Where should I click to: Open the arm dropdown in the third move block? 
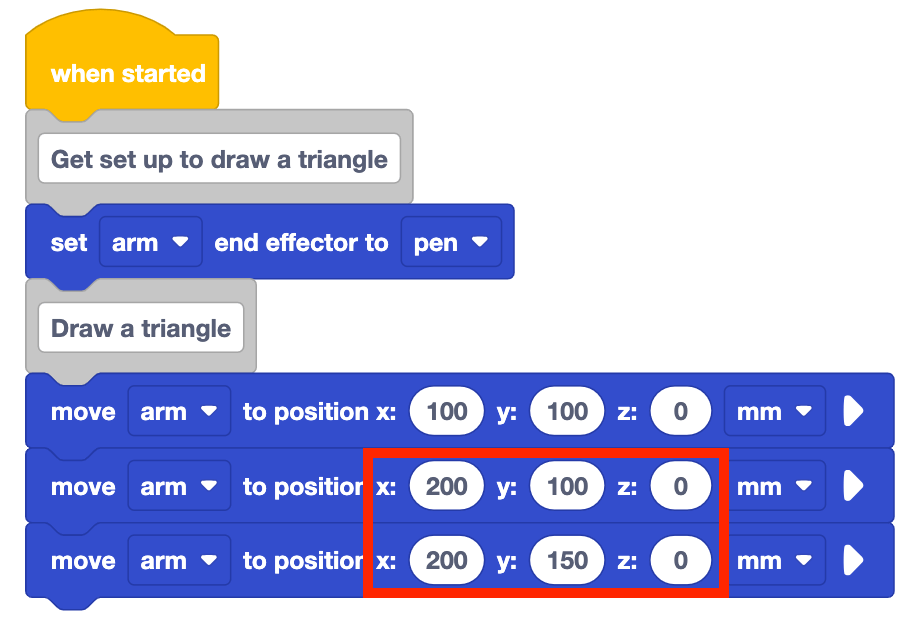[x=179, y=561]
